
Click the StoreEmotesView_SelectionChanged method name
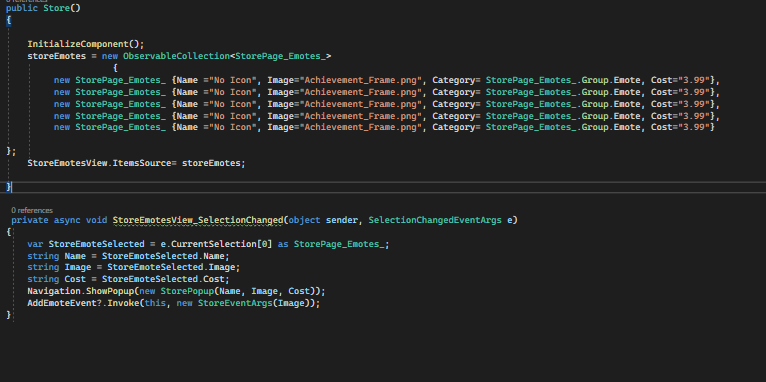point(198,220)
